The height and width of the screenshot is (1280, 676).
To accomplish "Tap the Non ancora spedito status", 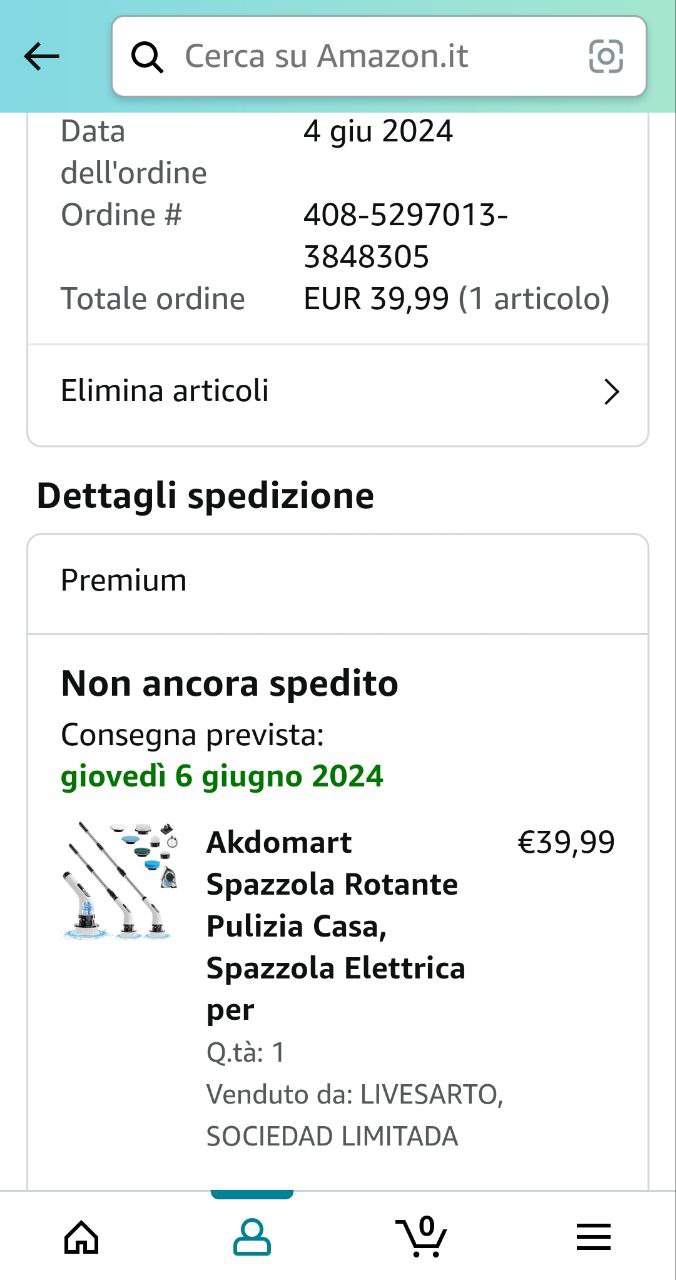I will click(x=230, y=684).
